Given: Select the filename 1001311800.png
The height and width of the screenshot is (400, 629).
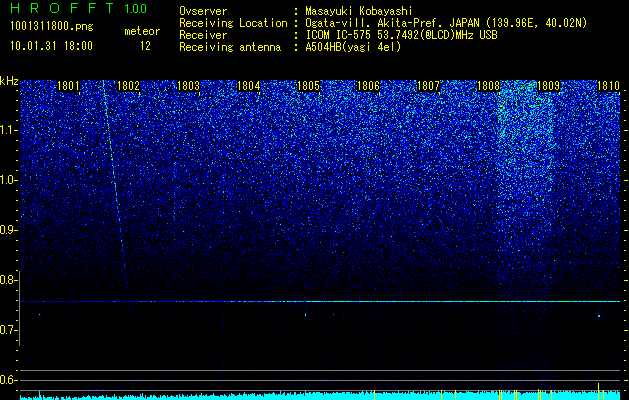Looking at the screenshot, I should tap(52, 27).
